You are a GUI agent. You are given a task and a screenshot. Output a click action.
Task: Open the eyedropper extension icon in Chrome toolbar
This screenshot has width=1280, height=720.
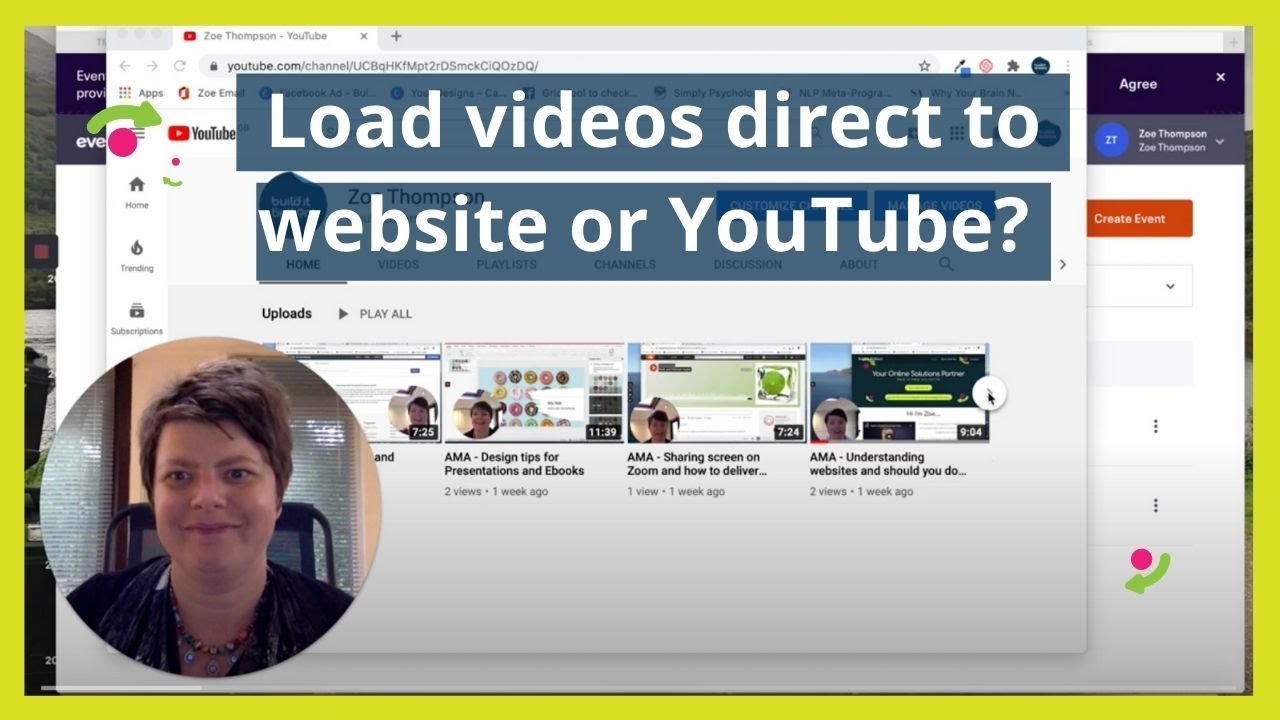(961, 66)
